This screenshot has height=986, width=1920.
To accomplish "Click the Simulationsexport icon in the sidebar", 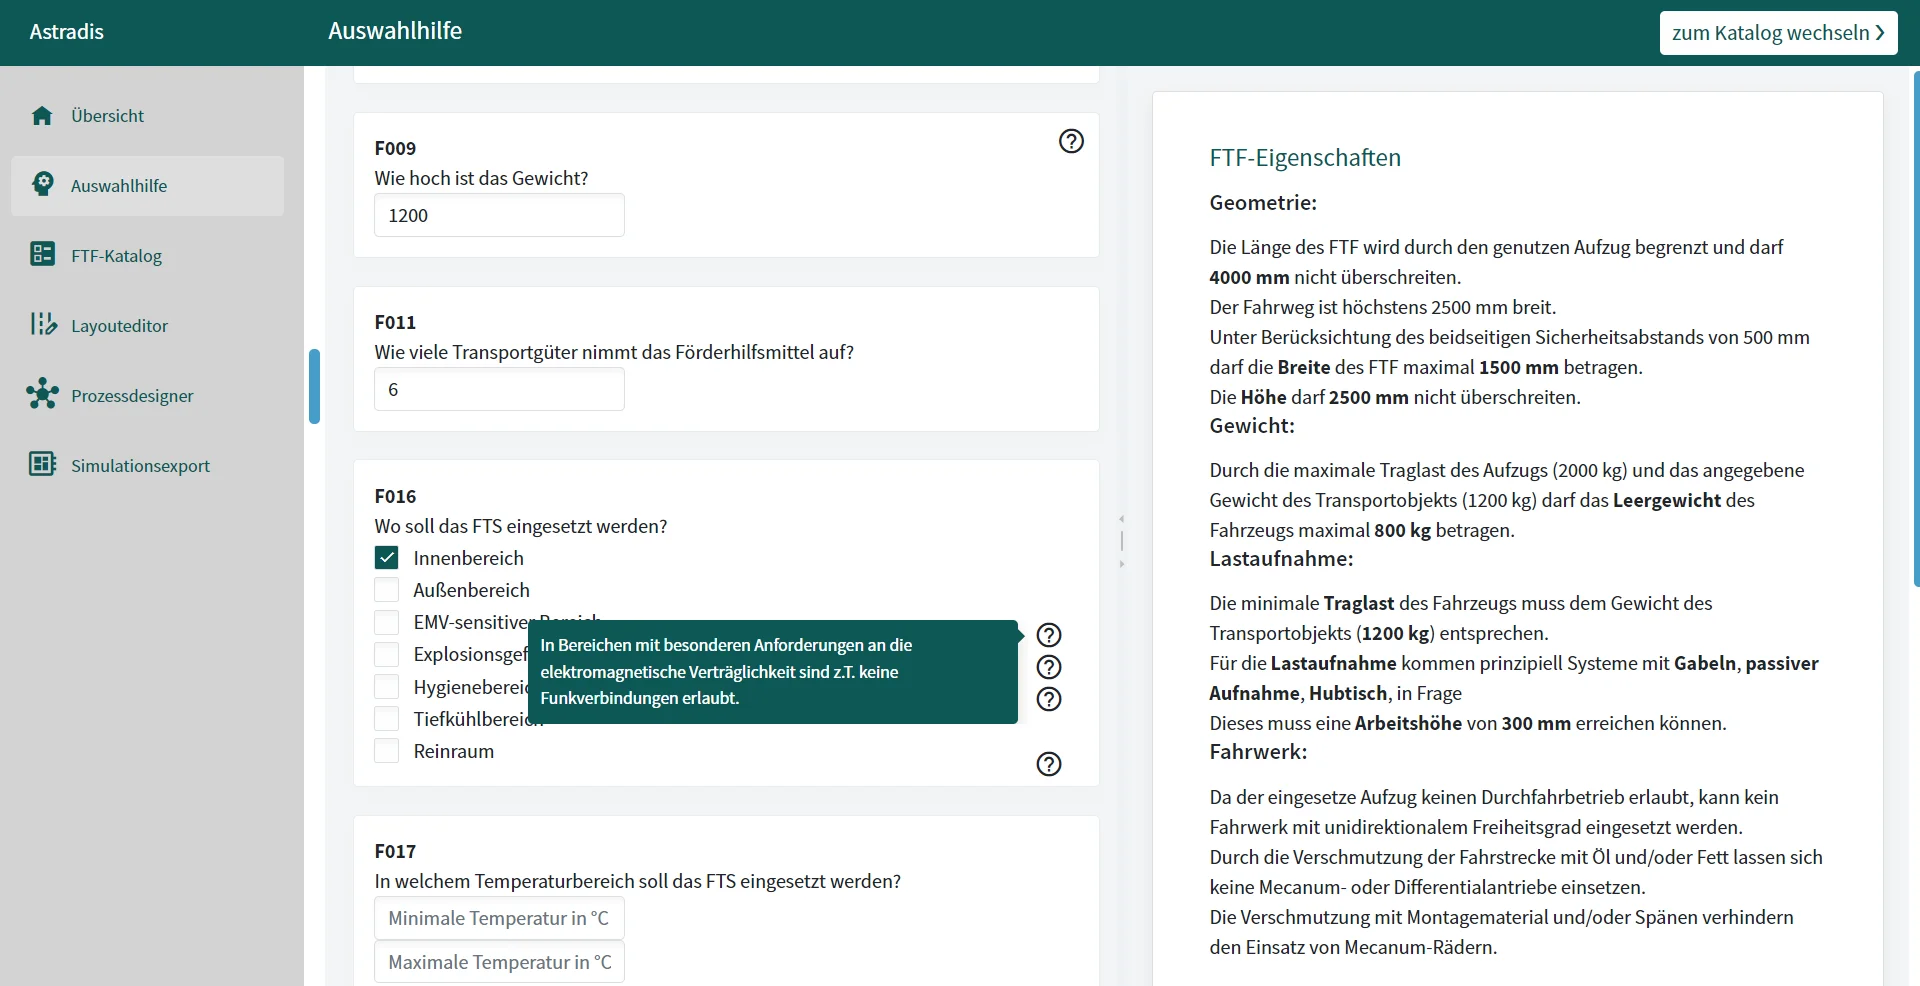I will point(42,465).
